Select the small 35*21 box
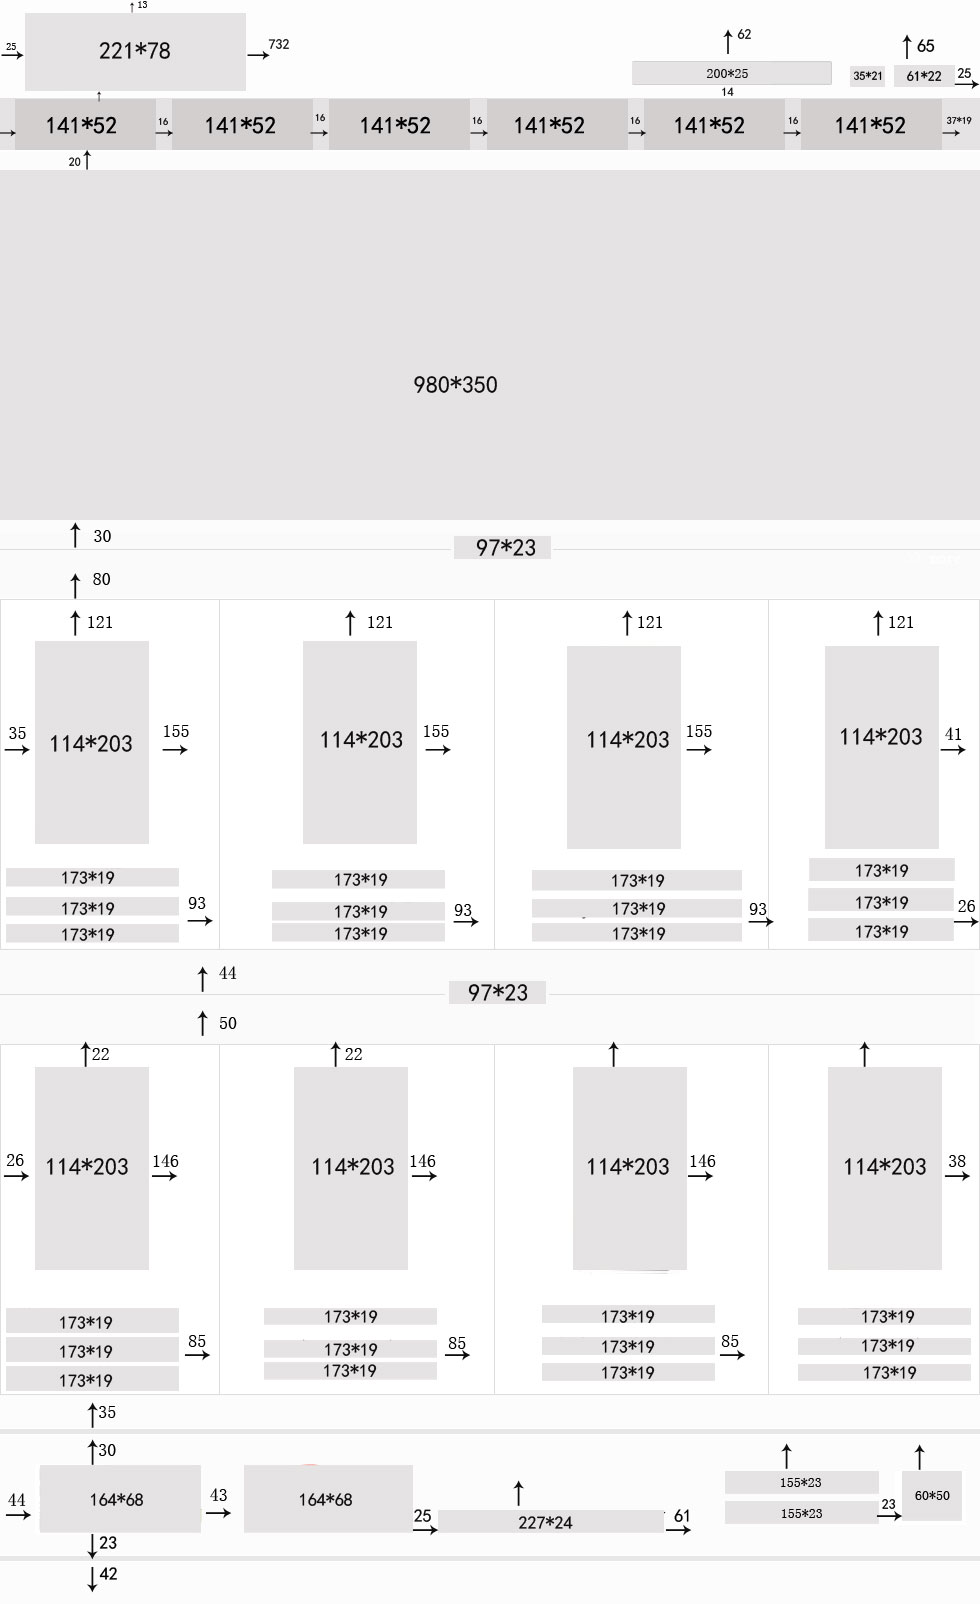Screen dimensions: 980x1604 [x=867, y=76]
